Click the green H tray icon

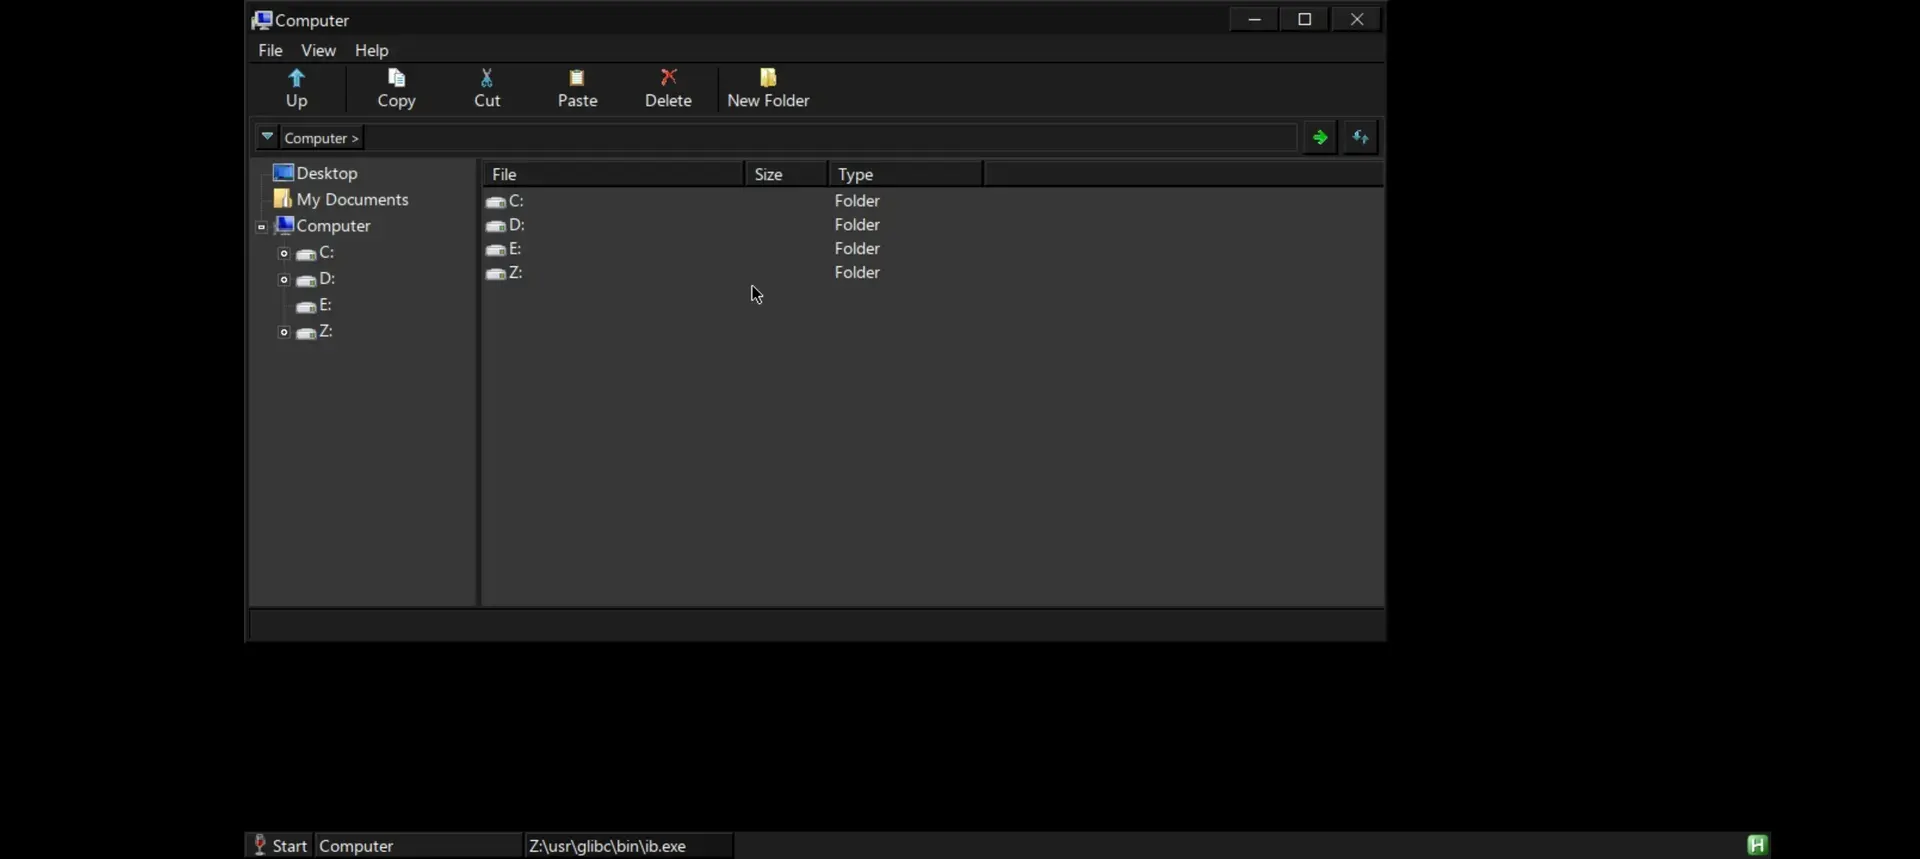(1757, 845)
